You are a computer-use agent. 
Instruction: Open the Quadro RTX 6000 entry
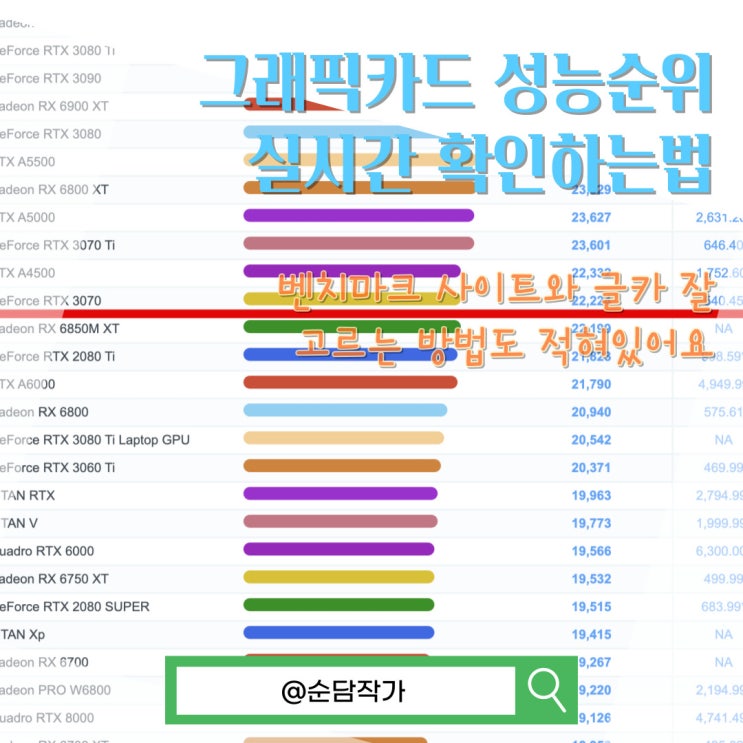(x=47, y=551)
